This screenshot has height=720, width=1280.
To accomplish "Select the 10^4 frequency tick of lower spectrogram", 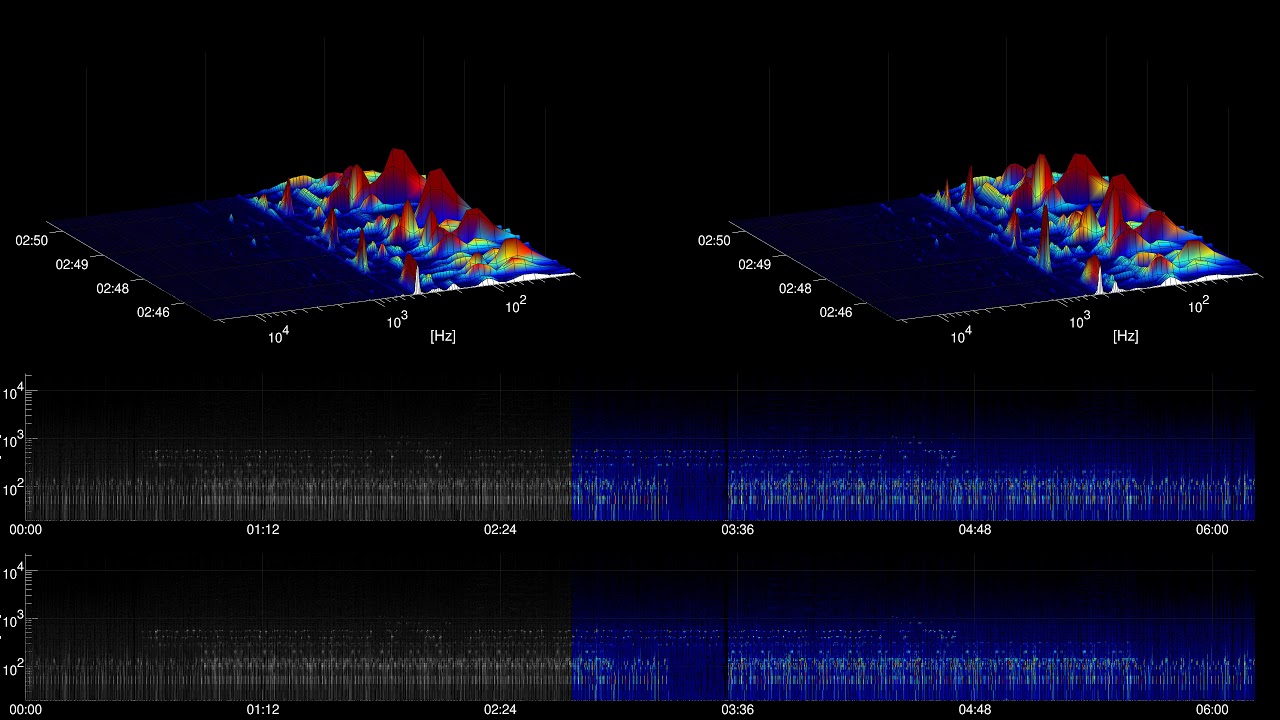I will click(x=12, y=572).
